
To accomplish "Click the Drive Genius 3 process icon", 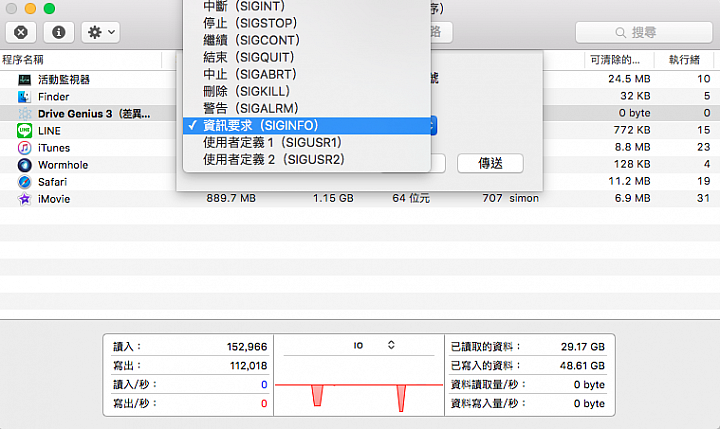I will 24,114.
